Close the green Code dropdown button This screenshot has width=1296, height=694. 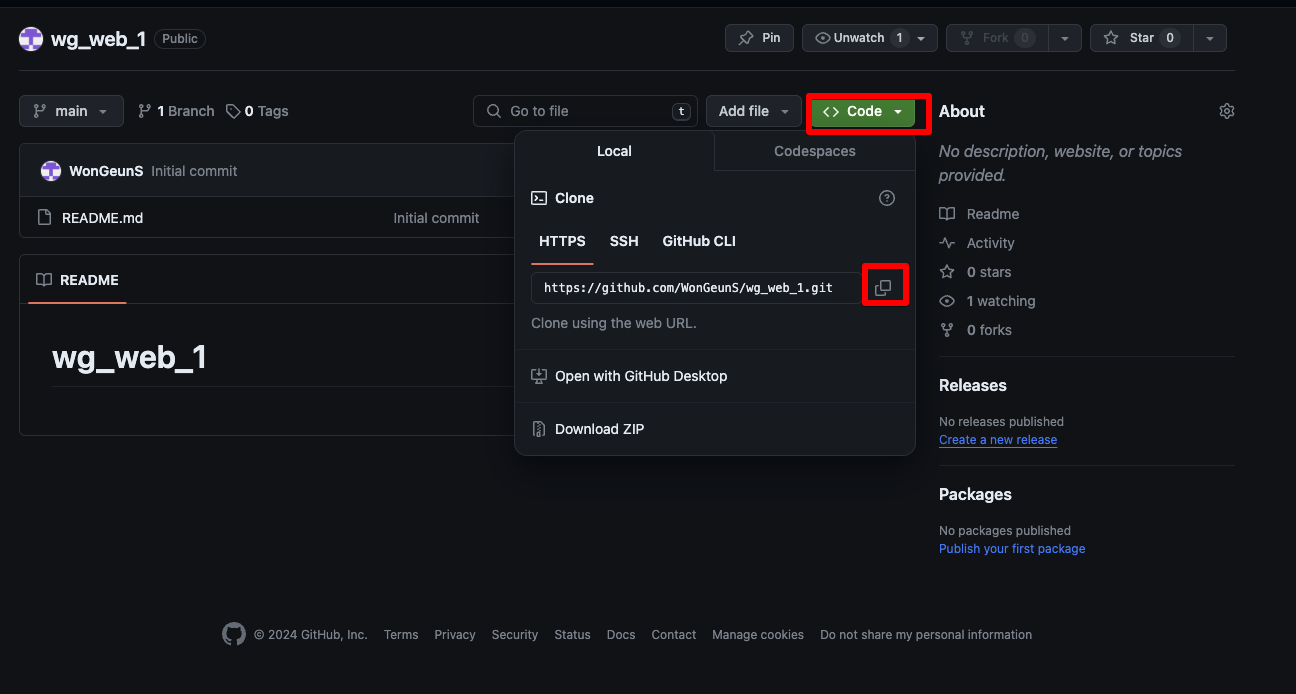(x=863, y=111)
